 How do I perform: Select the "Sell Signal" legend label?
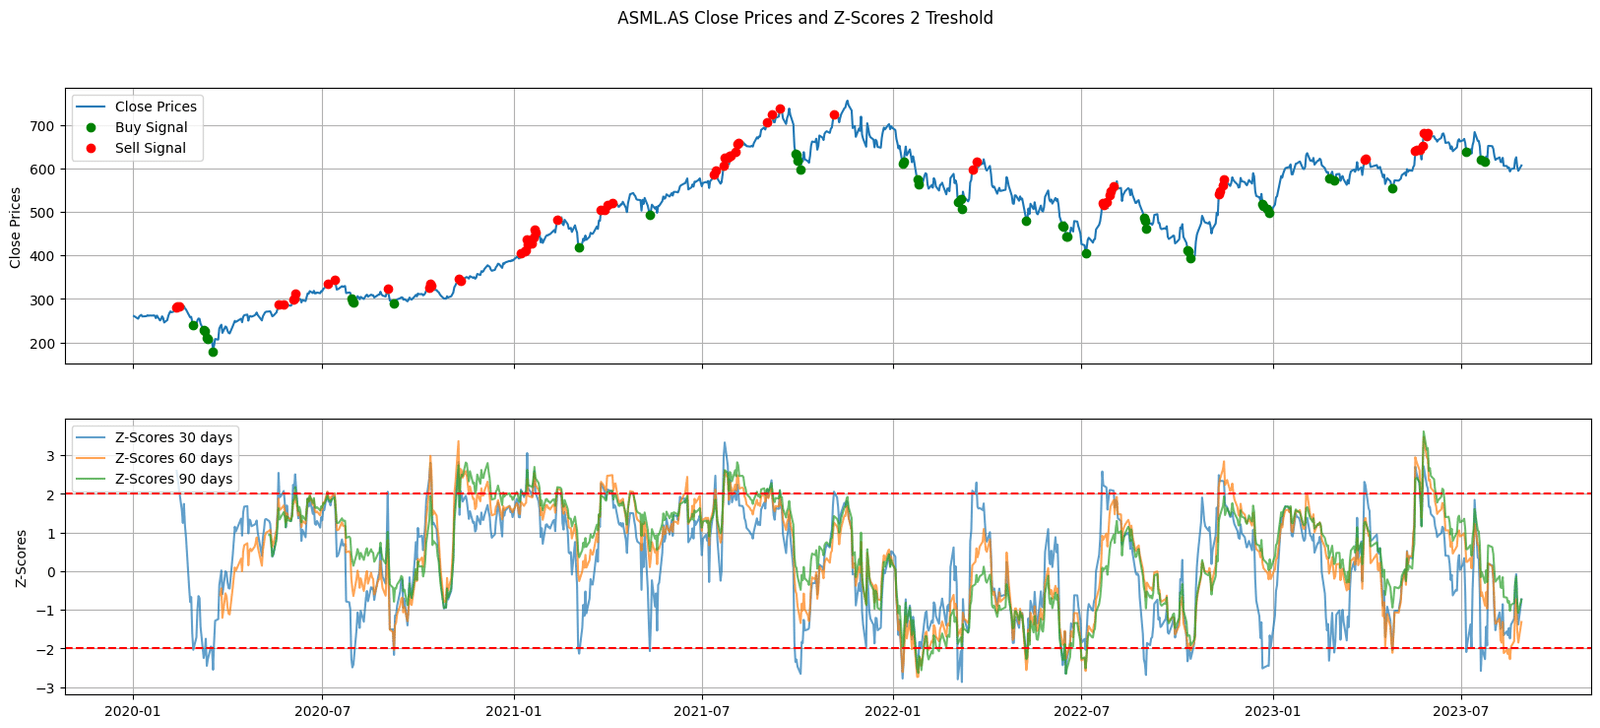(150, 148)
